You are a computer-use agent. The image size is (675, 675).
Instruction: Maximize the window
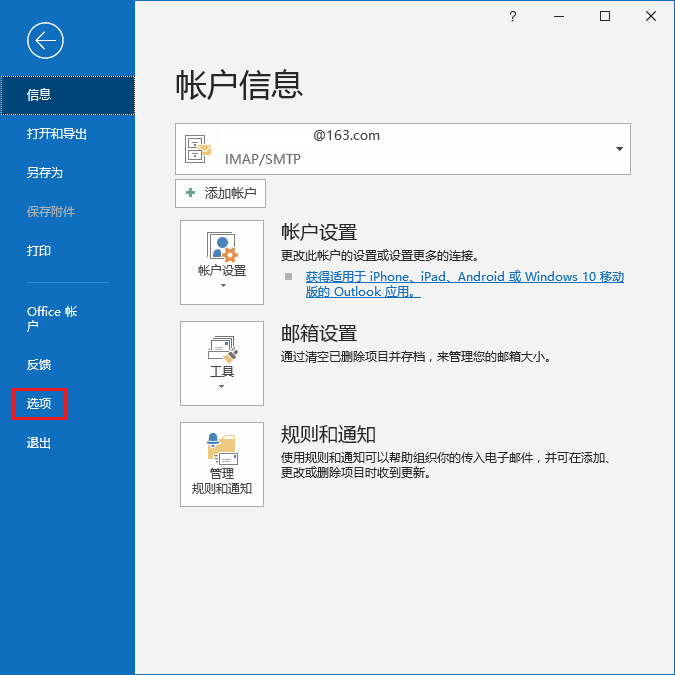(605, 16)
